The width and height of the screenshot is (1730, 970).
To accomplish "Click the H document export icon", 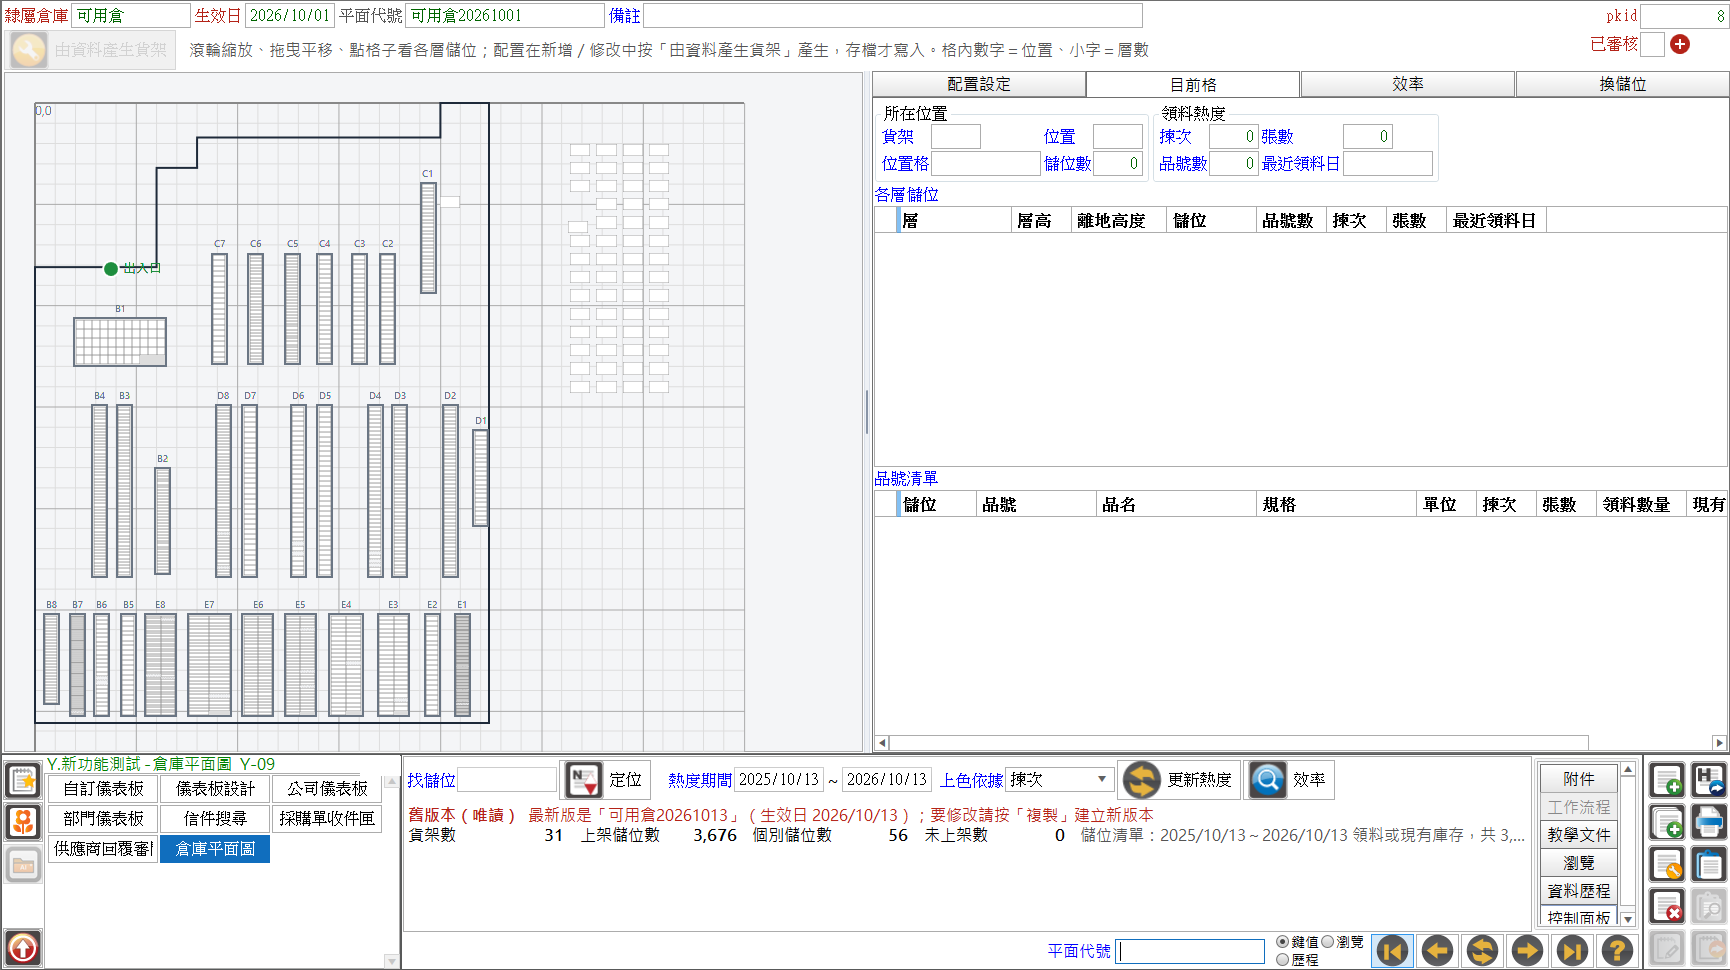I will (1709, 780).
